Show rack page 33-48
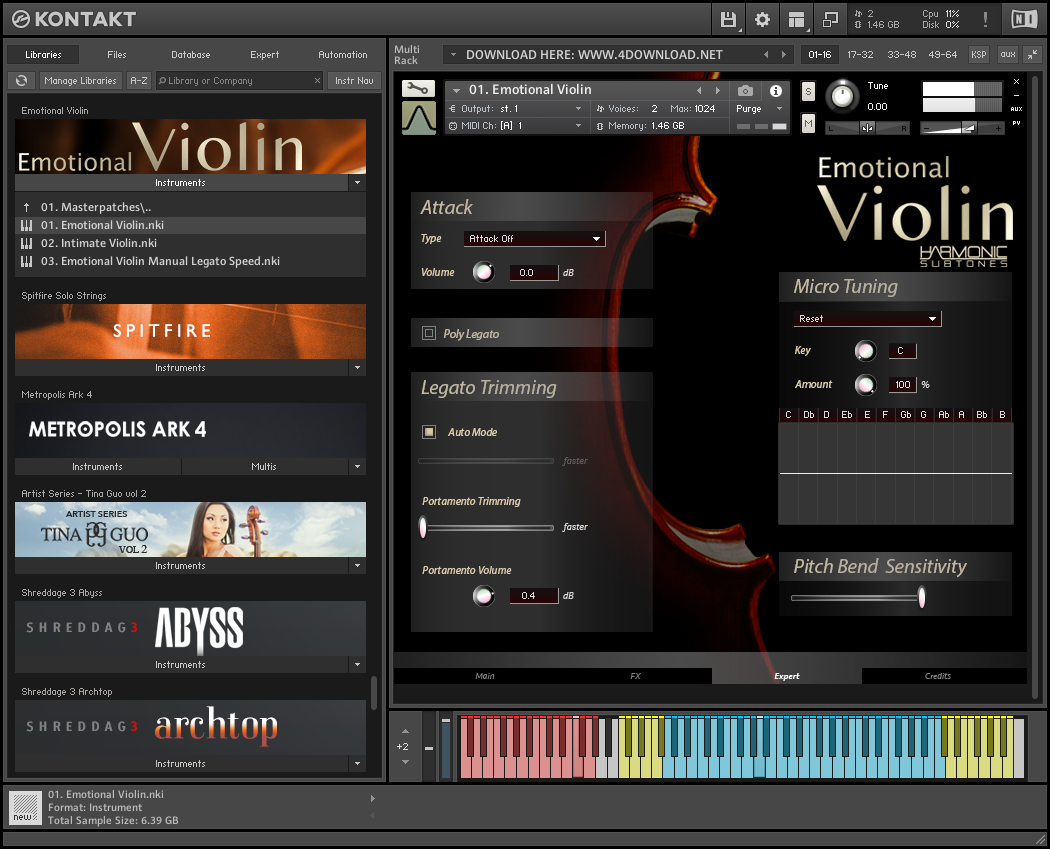 [x=901, y=54]
